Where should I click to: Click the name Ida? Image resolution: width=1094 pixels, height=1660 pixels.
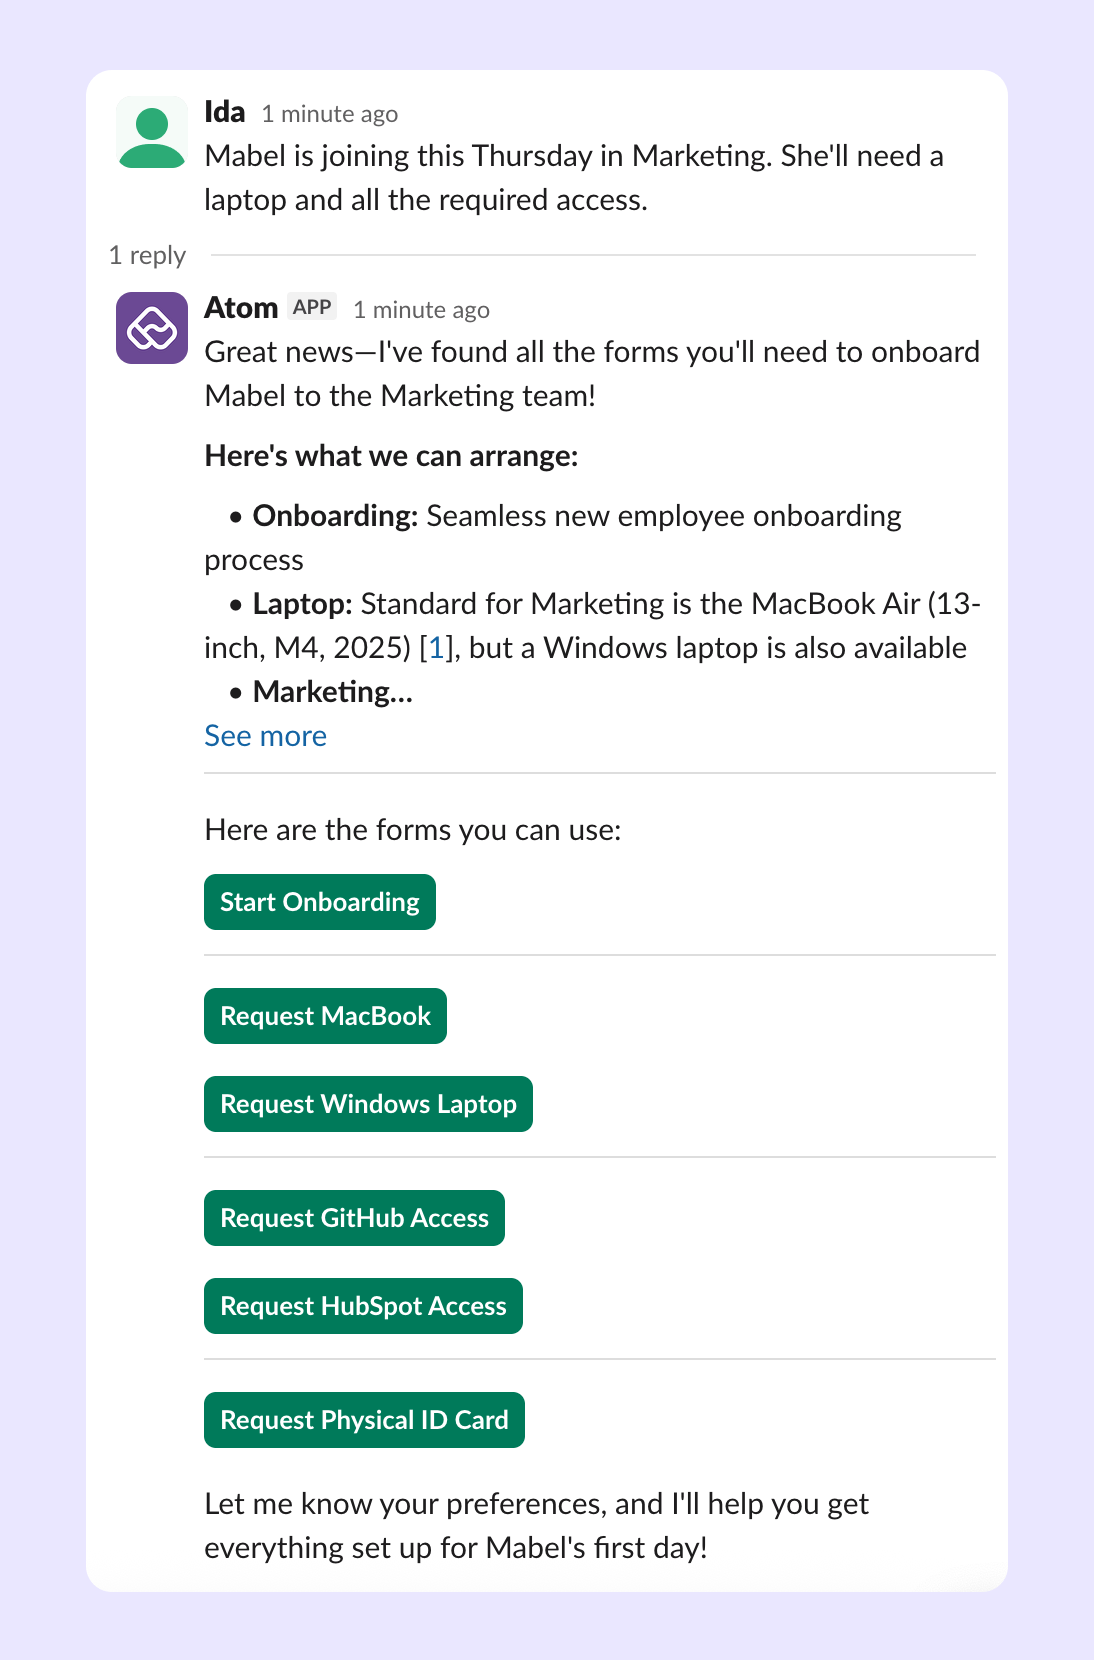(224, 112)
